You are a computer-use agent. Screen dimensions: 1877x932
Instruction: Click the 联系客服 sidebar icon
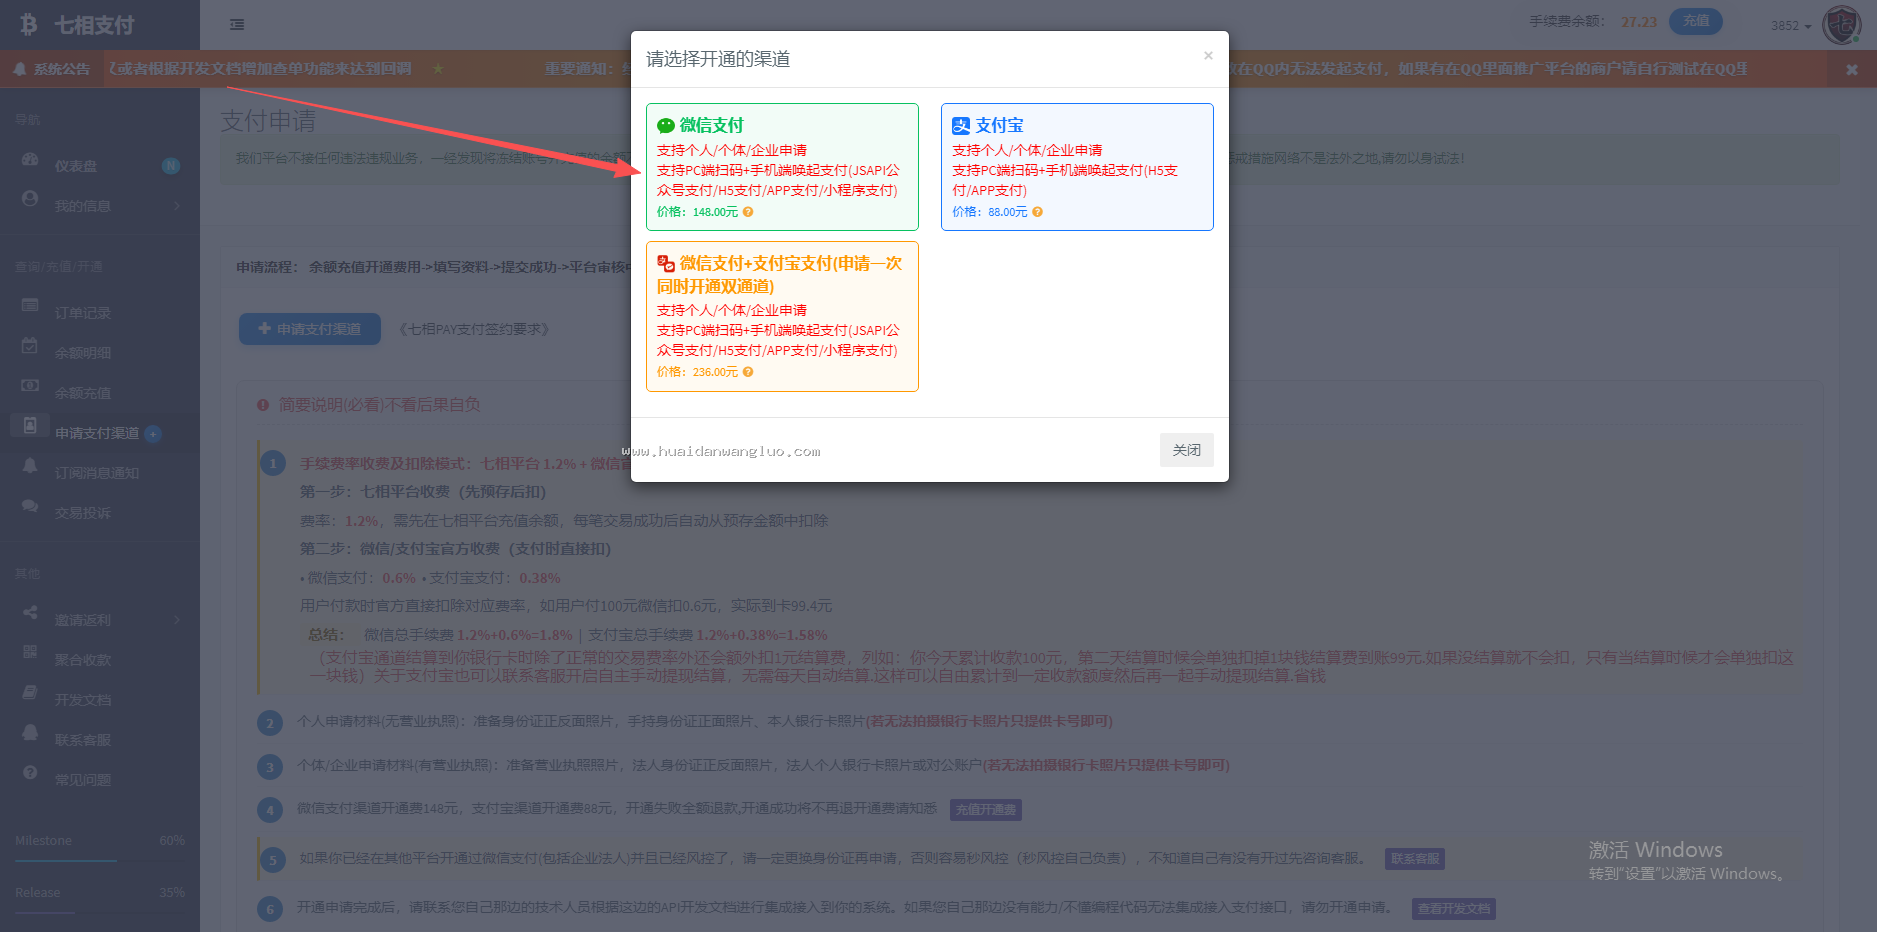(x=30, y=733)
